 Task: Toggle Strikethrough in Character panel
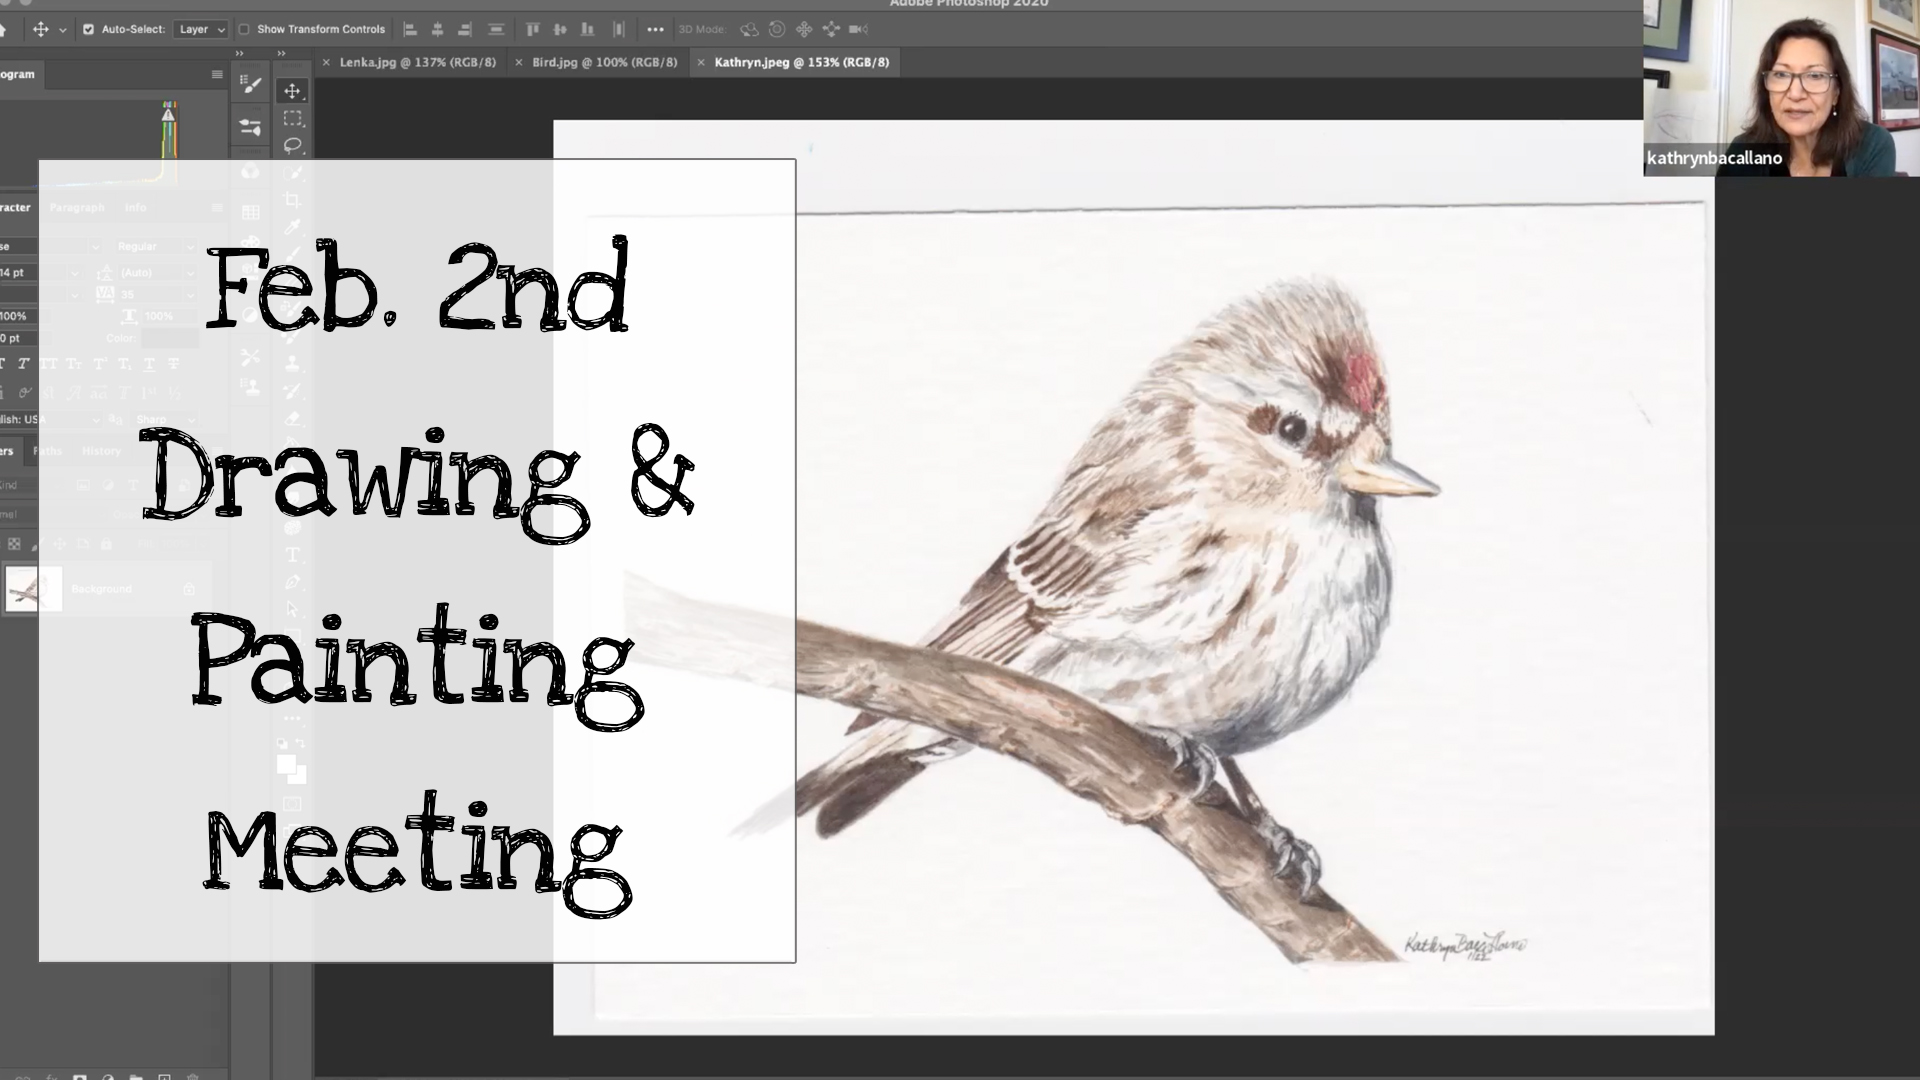pos(174,364)
